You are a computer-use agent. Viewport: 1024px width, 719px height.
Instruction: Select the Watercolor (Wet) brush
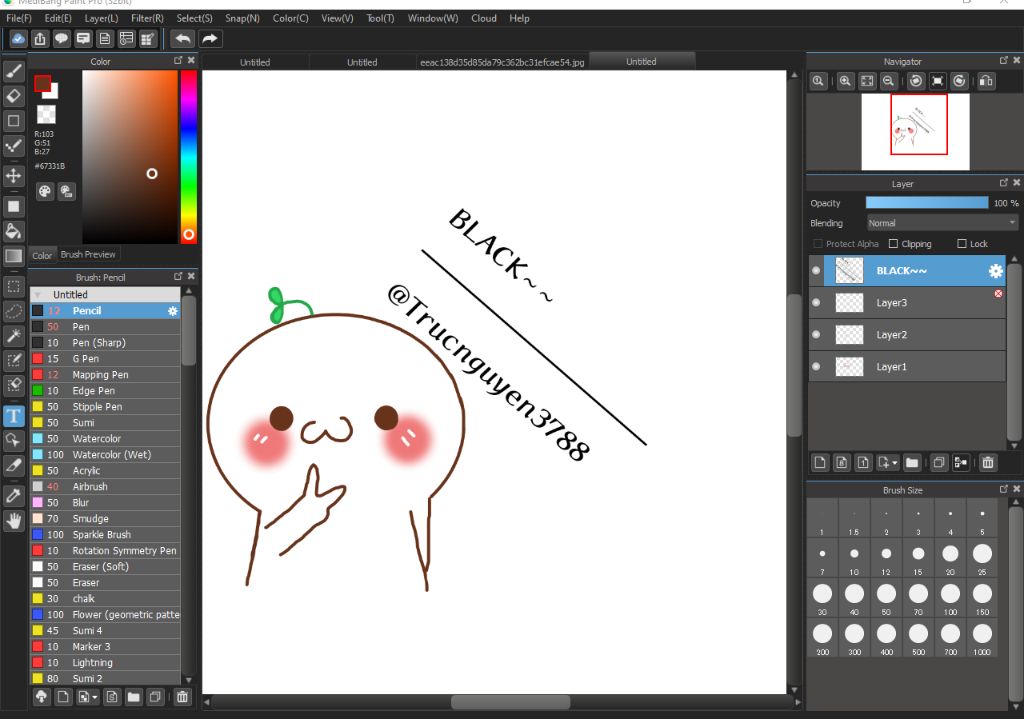(x=106, y=455)
